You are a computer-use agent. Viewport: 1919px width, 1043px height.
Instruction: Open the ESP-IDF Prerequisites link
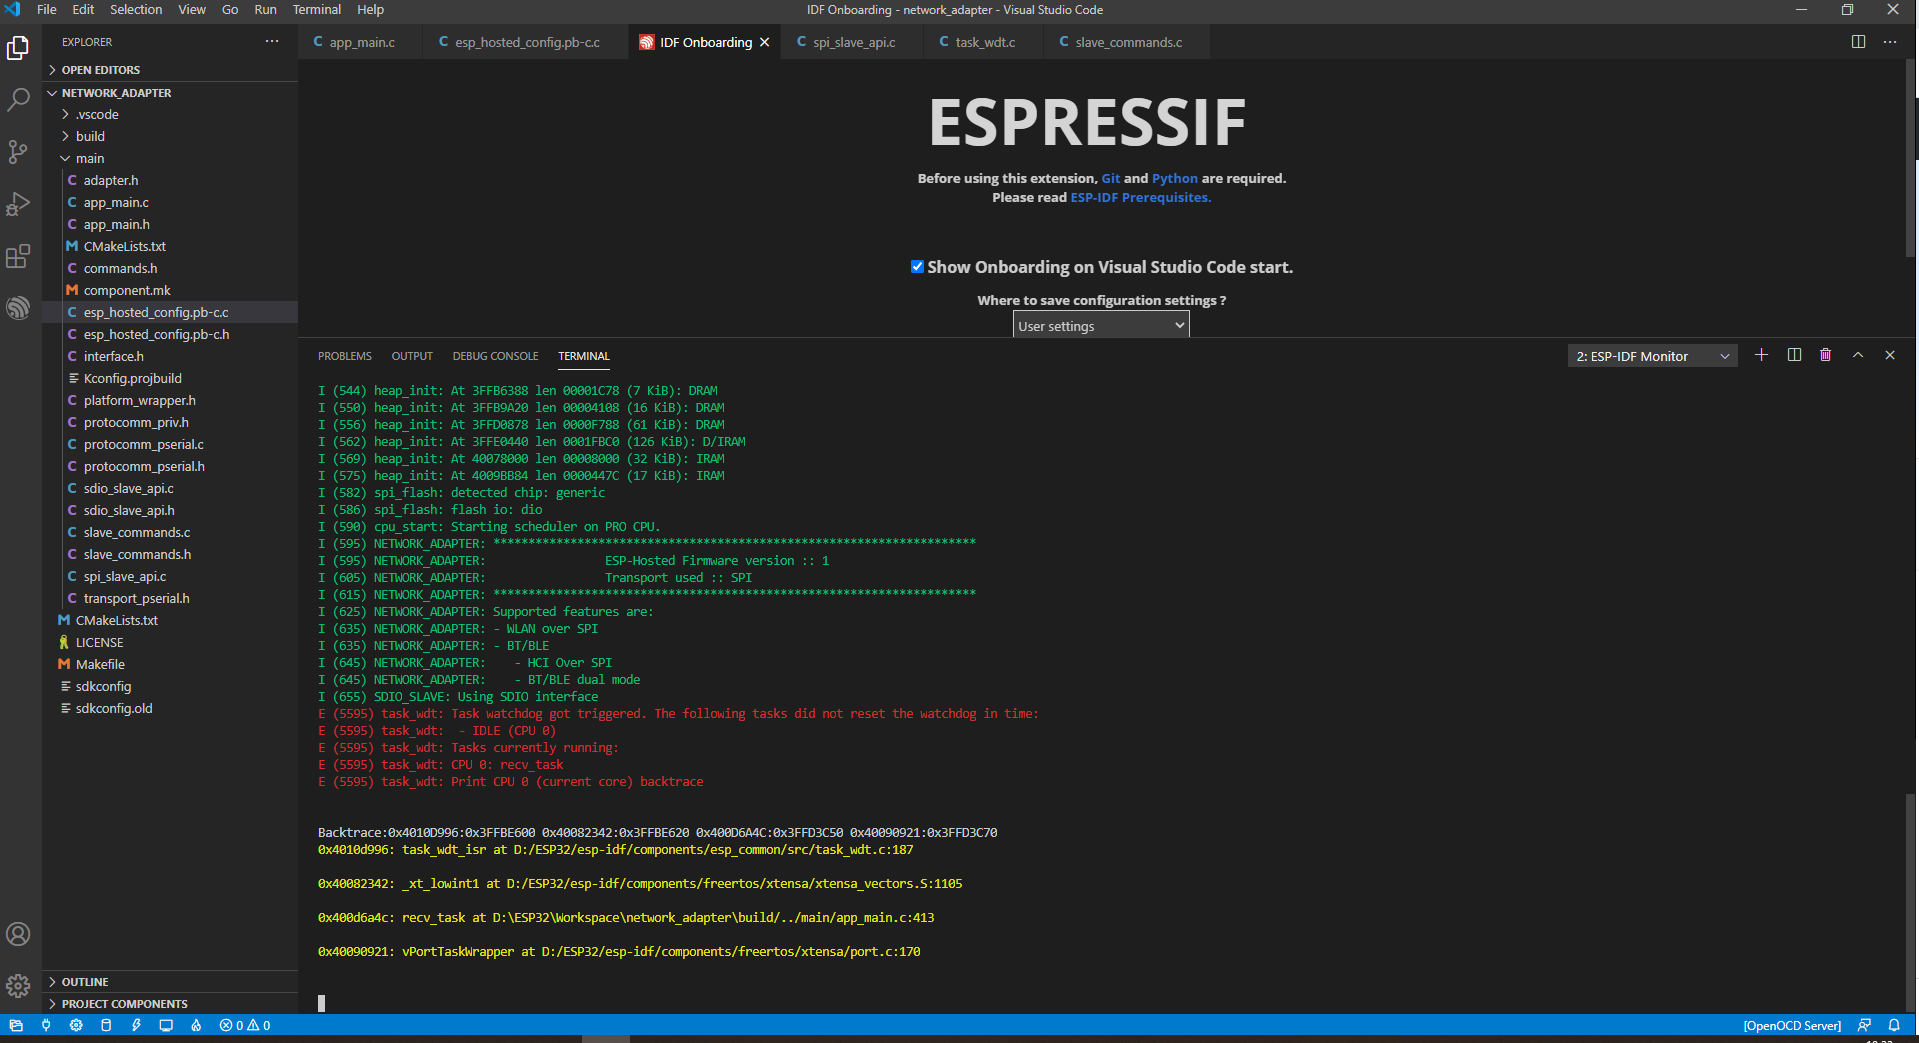point(1140,197)
